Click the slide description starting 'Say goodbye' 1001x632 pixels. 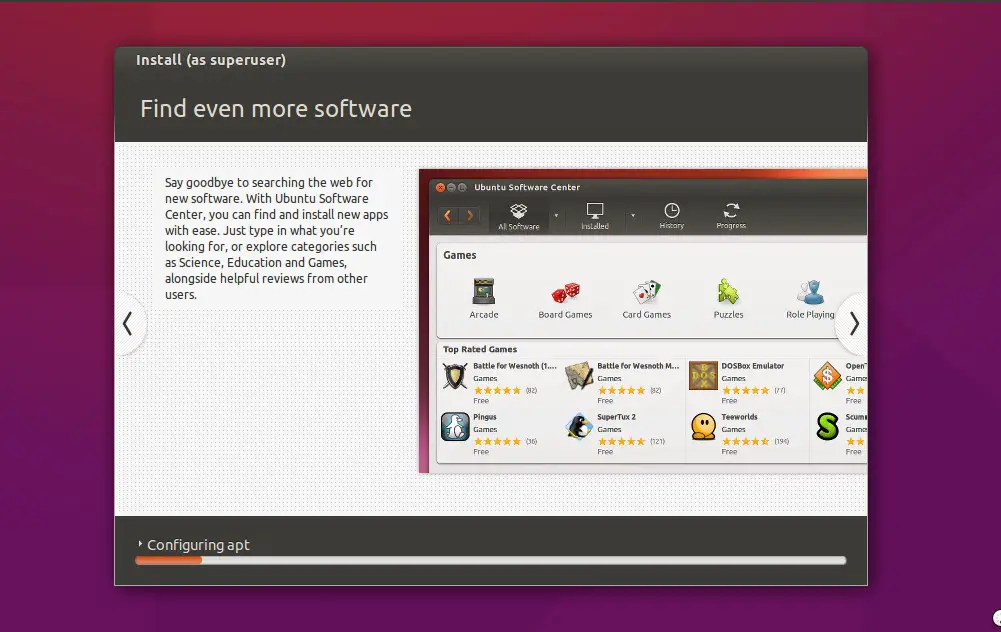coord(276,239)
